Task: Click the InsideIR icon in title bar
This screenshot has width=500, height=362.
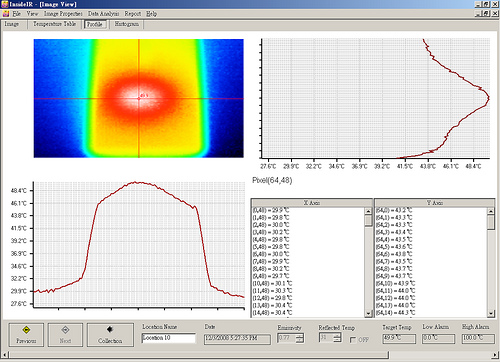Action: 5,4
